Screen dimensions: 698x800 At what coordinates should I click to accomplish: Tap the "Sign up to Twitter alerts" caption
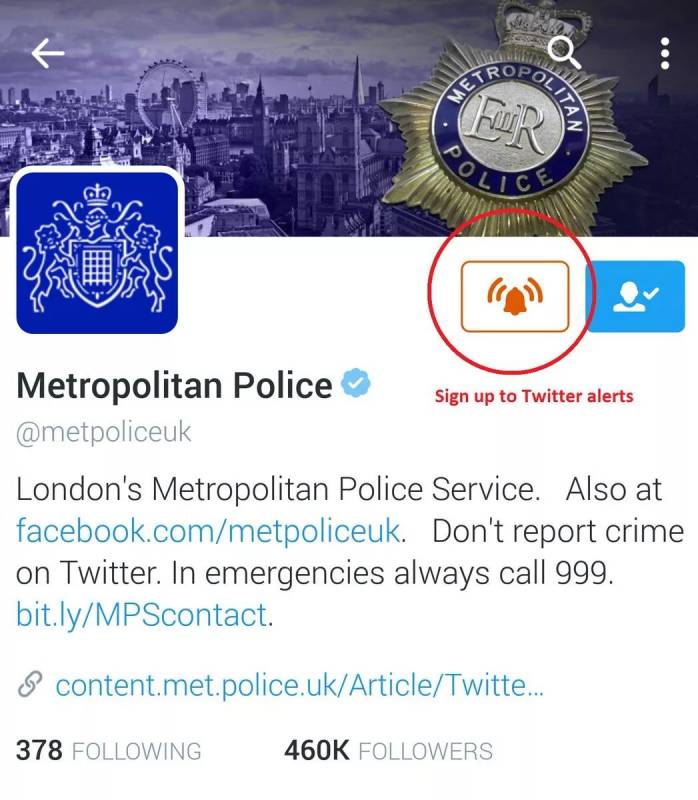pos(534,396)
